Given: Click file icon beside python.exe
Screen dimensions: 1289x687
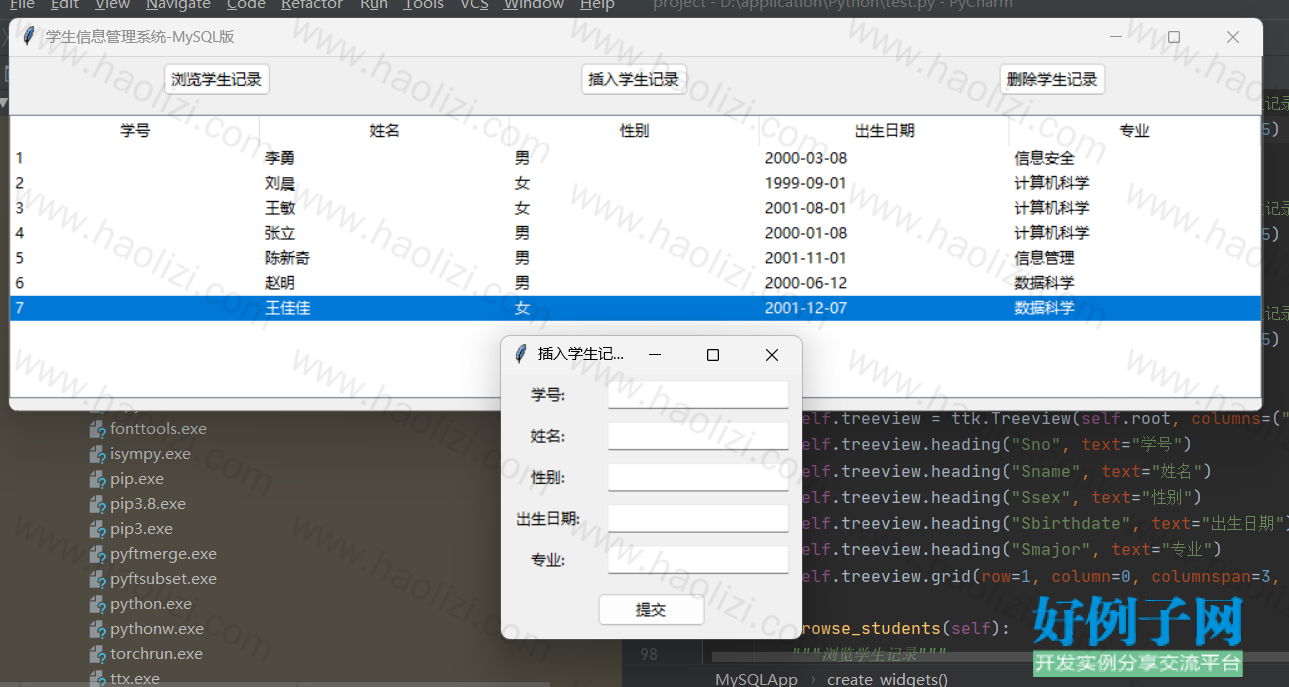Looking at the screenshot, I should coord(97,604).
